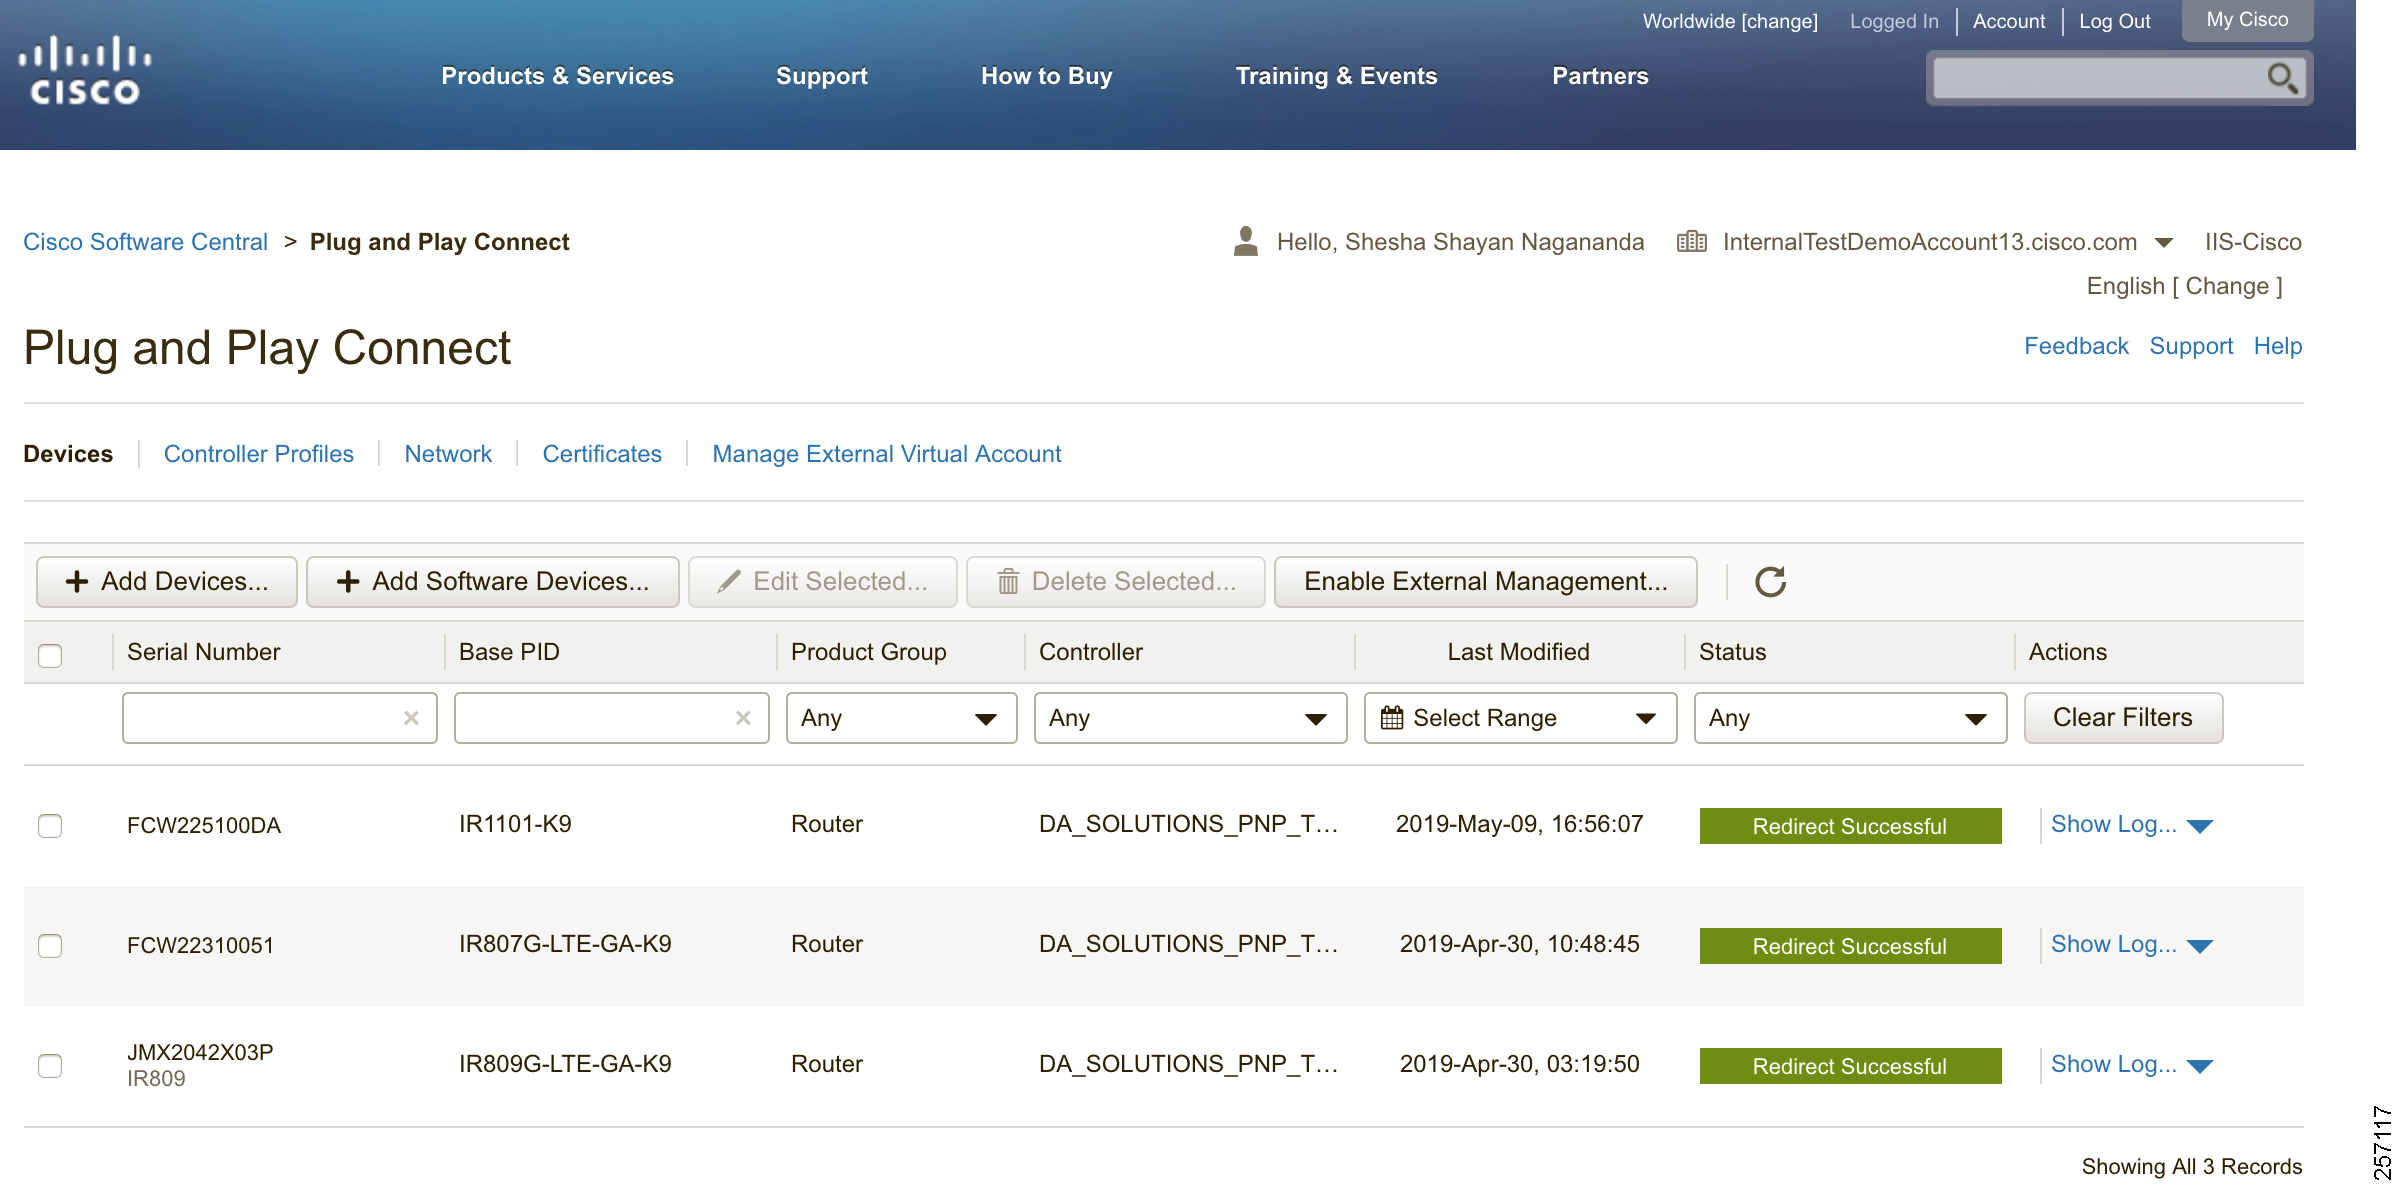The width and height of the screenshot is (2397, 1188).
Task: Open Training & Events menu
Action: coord(1336,76)
